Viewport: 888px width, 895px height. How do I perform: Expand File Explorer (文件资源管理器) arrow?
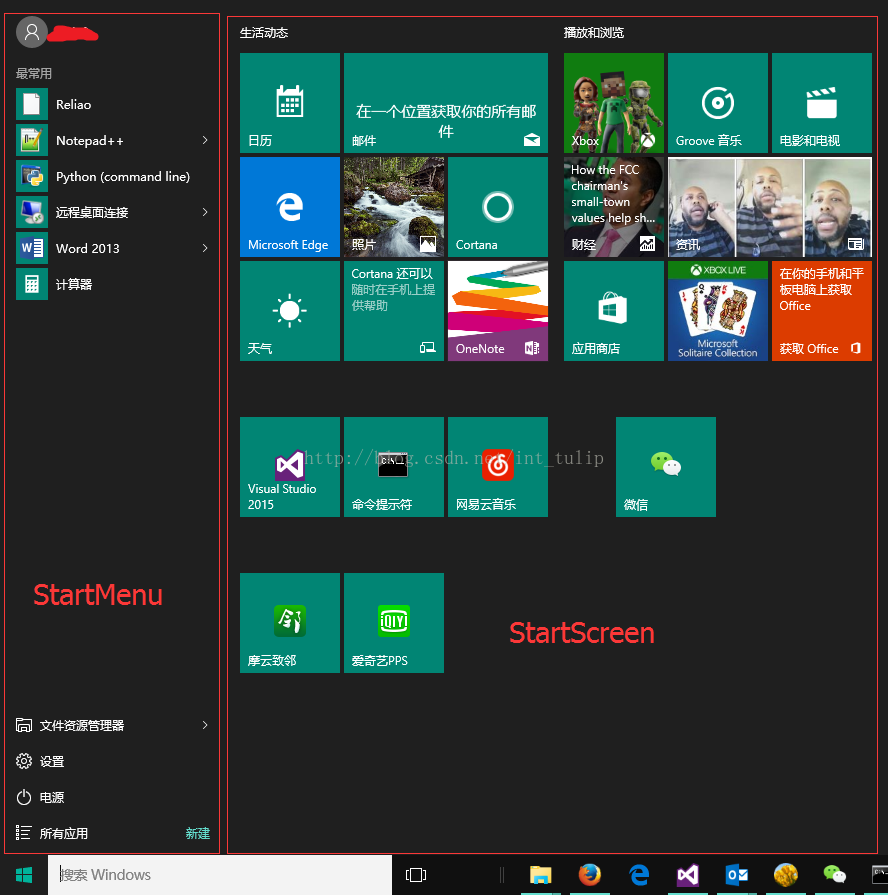pyautogui.click(x=205, y=725)
